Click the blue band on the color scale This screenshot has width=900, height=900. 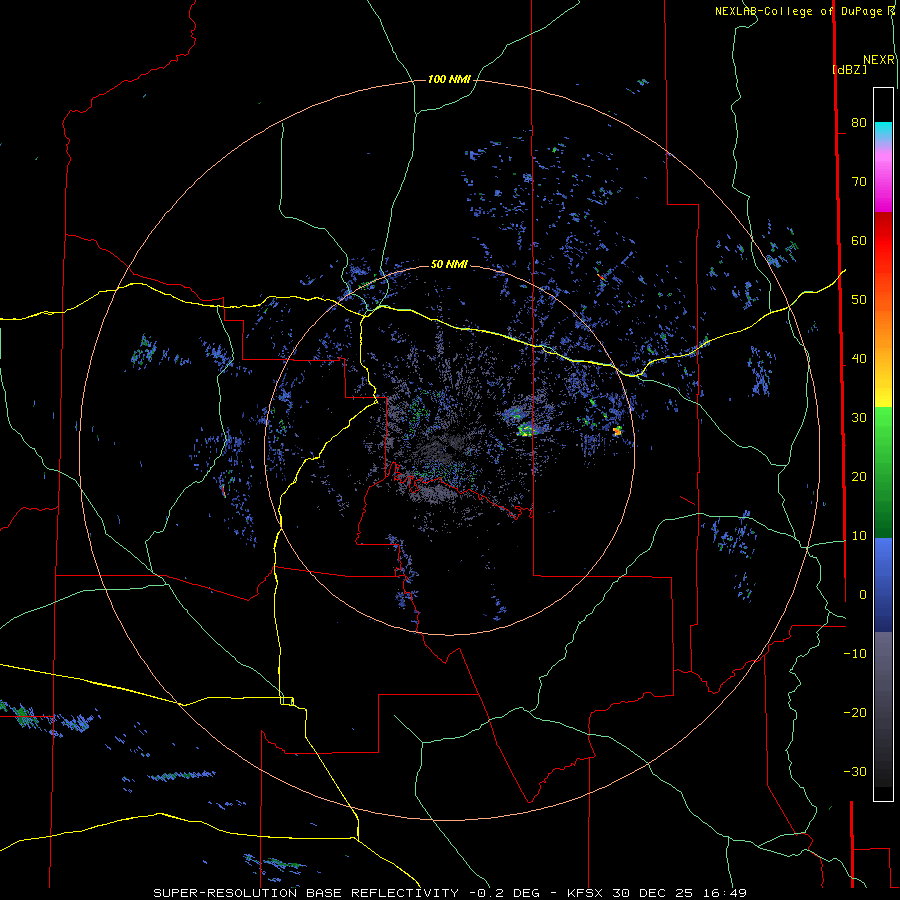click(x=883, y=584)
